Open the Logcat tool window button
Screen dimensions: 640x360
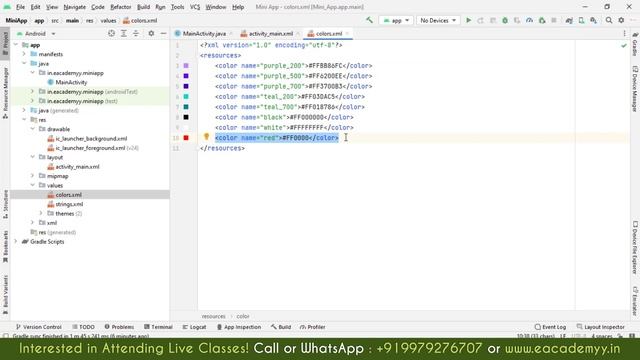(x=194, y=327)
